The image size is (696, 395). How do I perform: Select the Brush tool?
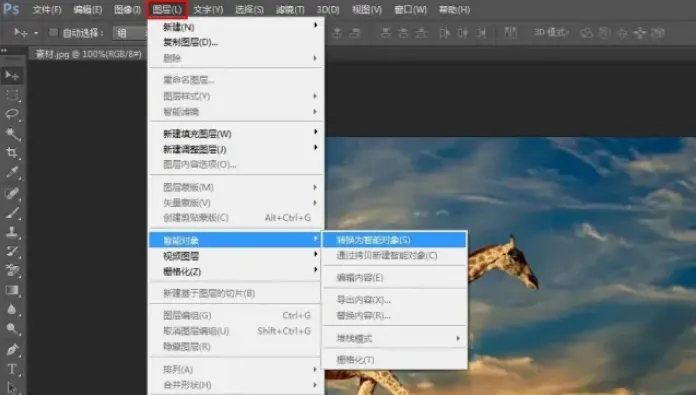(12, 213)
